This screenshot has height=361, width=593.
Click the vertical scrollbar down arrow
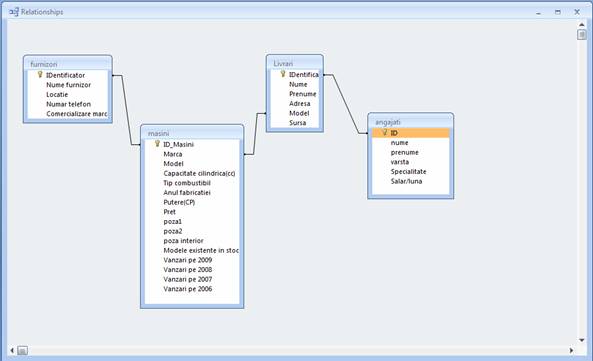click(582, 340)
